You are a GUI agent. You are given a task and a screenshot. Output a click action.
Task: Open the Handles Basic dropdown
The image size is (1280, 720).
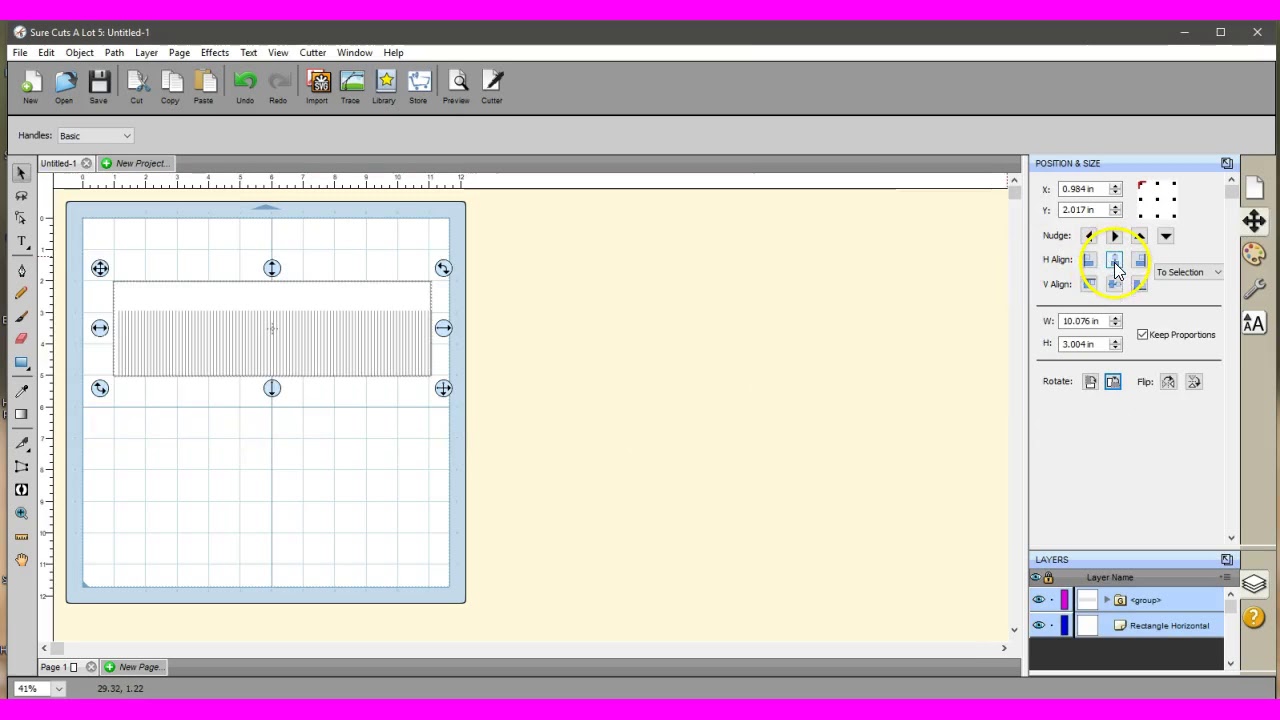tap(95, 136)
